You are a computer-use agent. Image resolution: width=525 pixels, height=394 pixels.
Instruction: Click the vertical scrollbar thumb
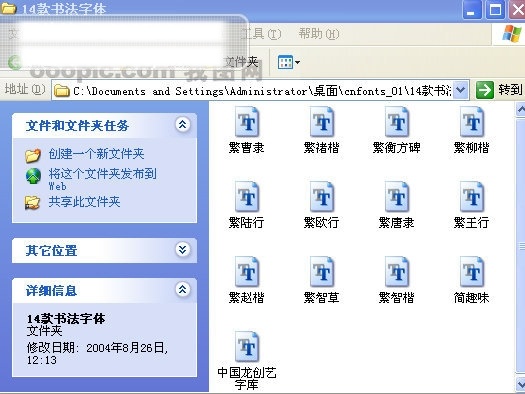pyautogui.click(x=520, y=247)
